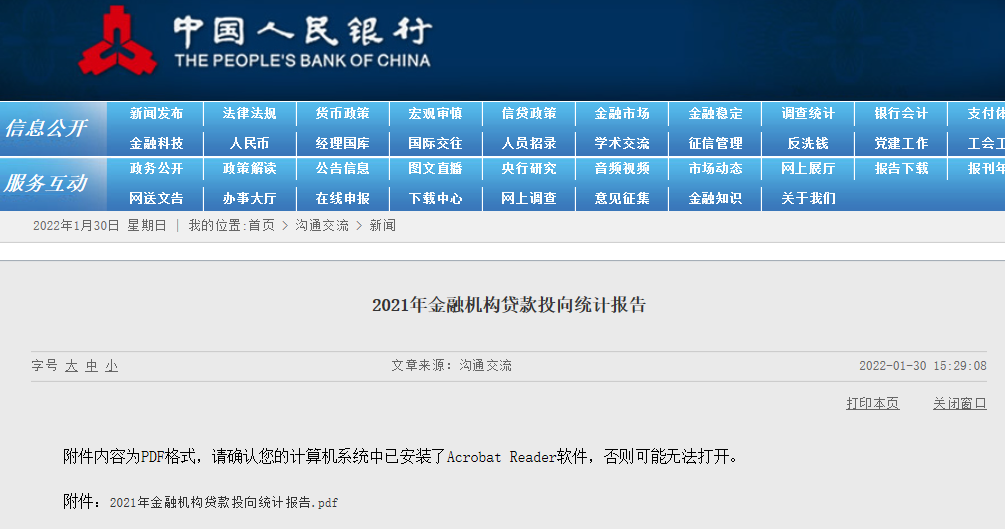This screenshot has width=1005, height=529.
Task: Go to 金融市场 section
Action: pos(621,114)
